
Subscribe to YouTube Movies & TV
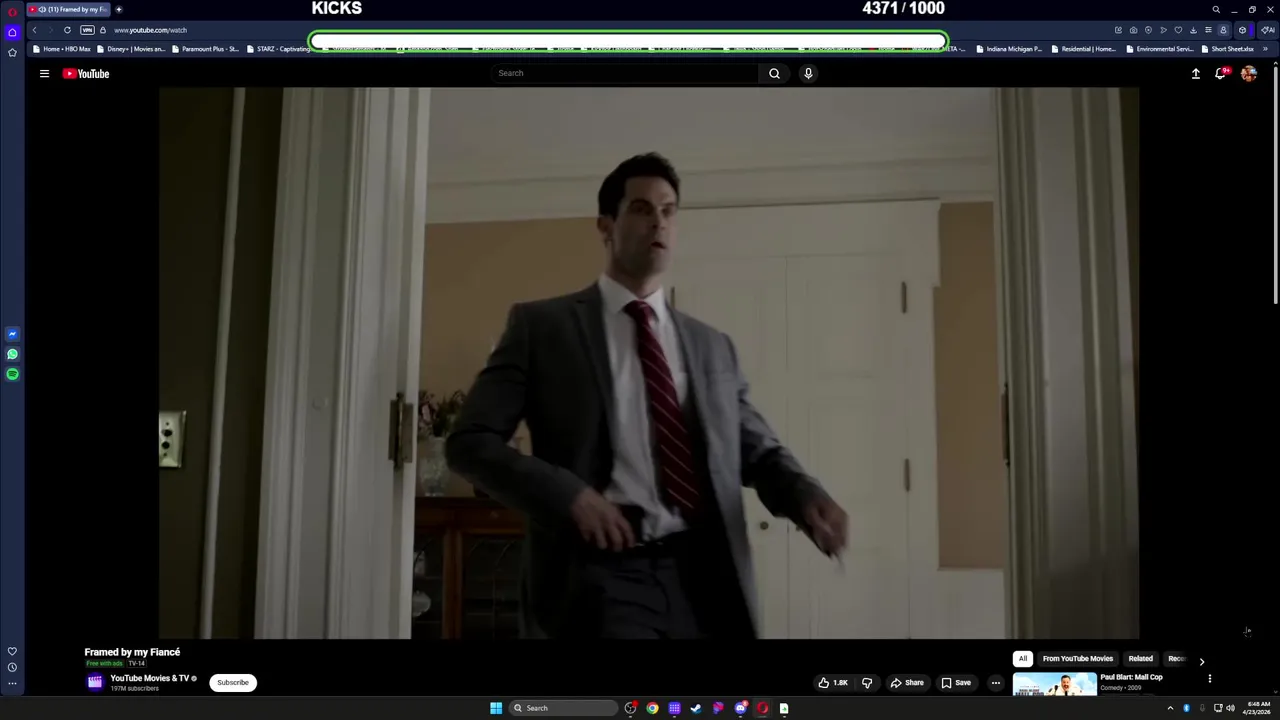coord(233,683)
